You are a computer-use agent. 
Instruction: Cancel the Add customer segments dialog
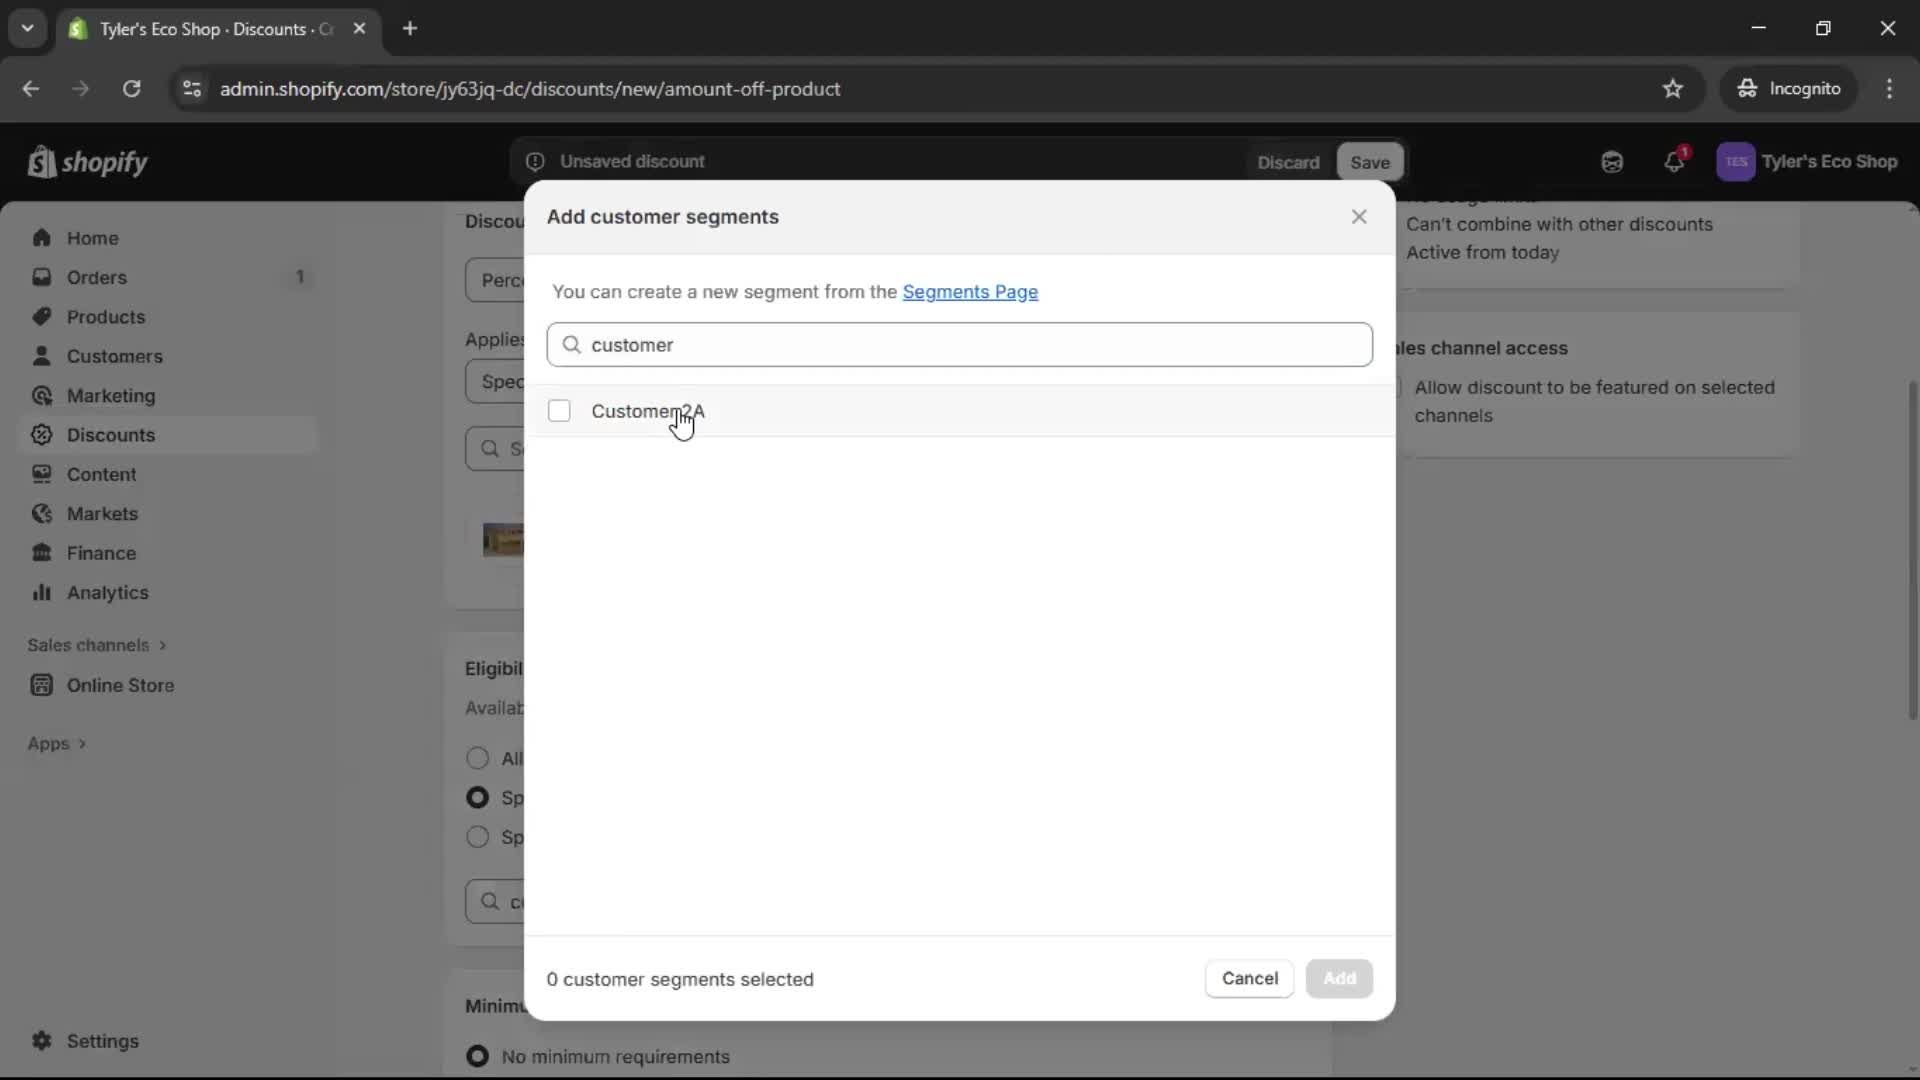(x=1248, y=978)
